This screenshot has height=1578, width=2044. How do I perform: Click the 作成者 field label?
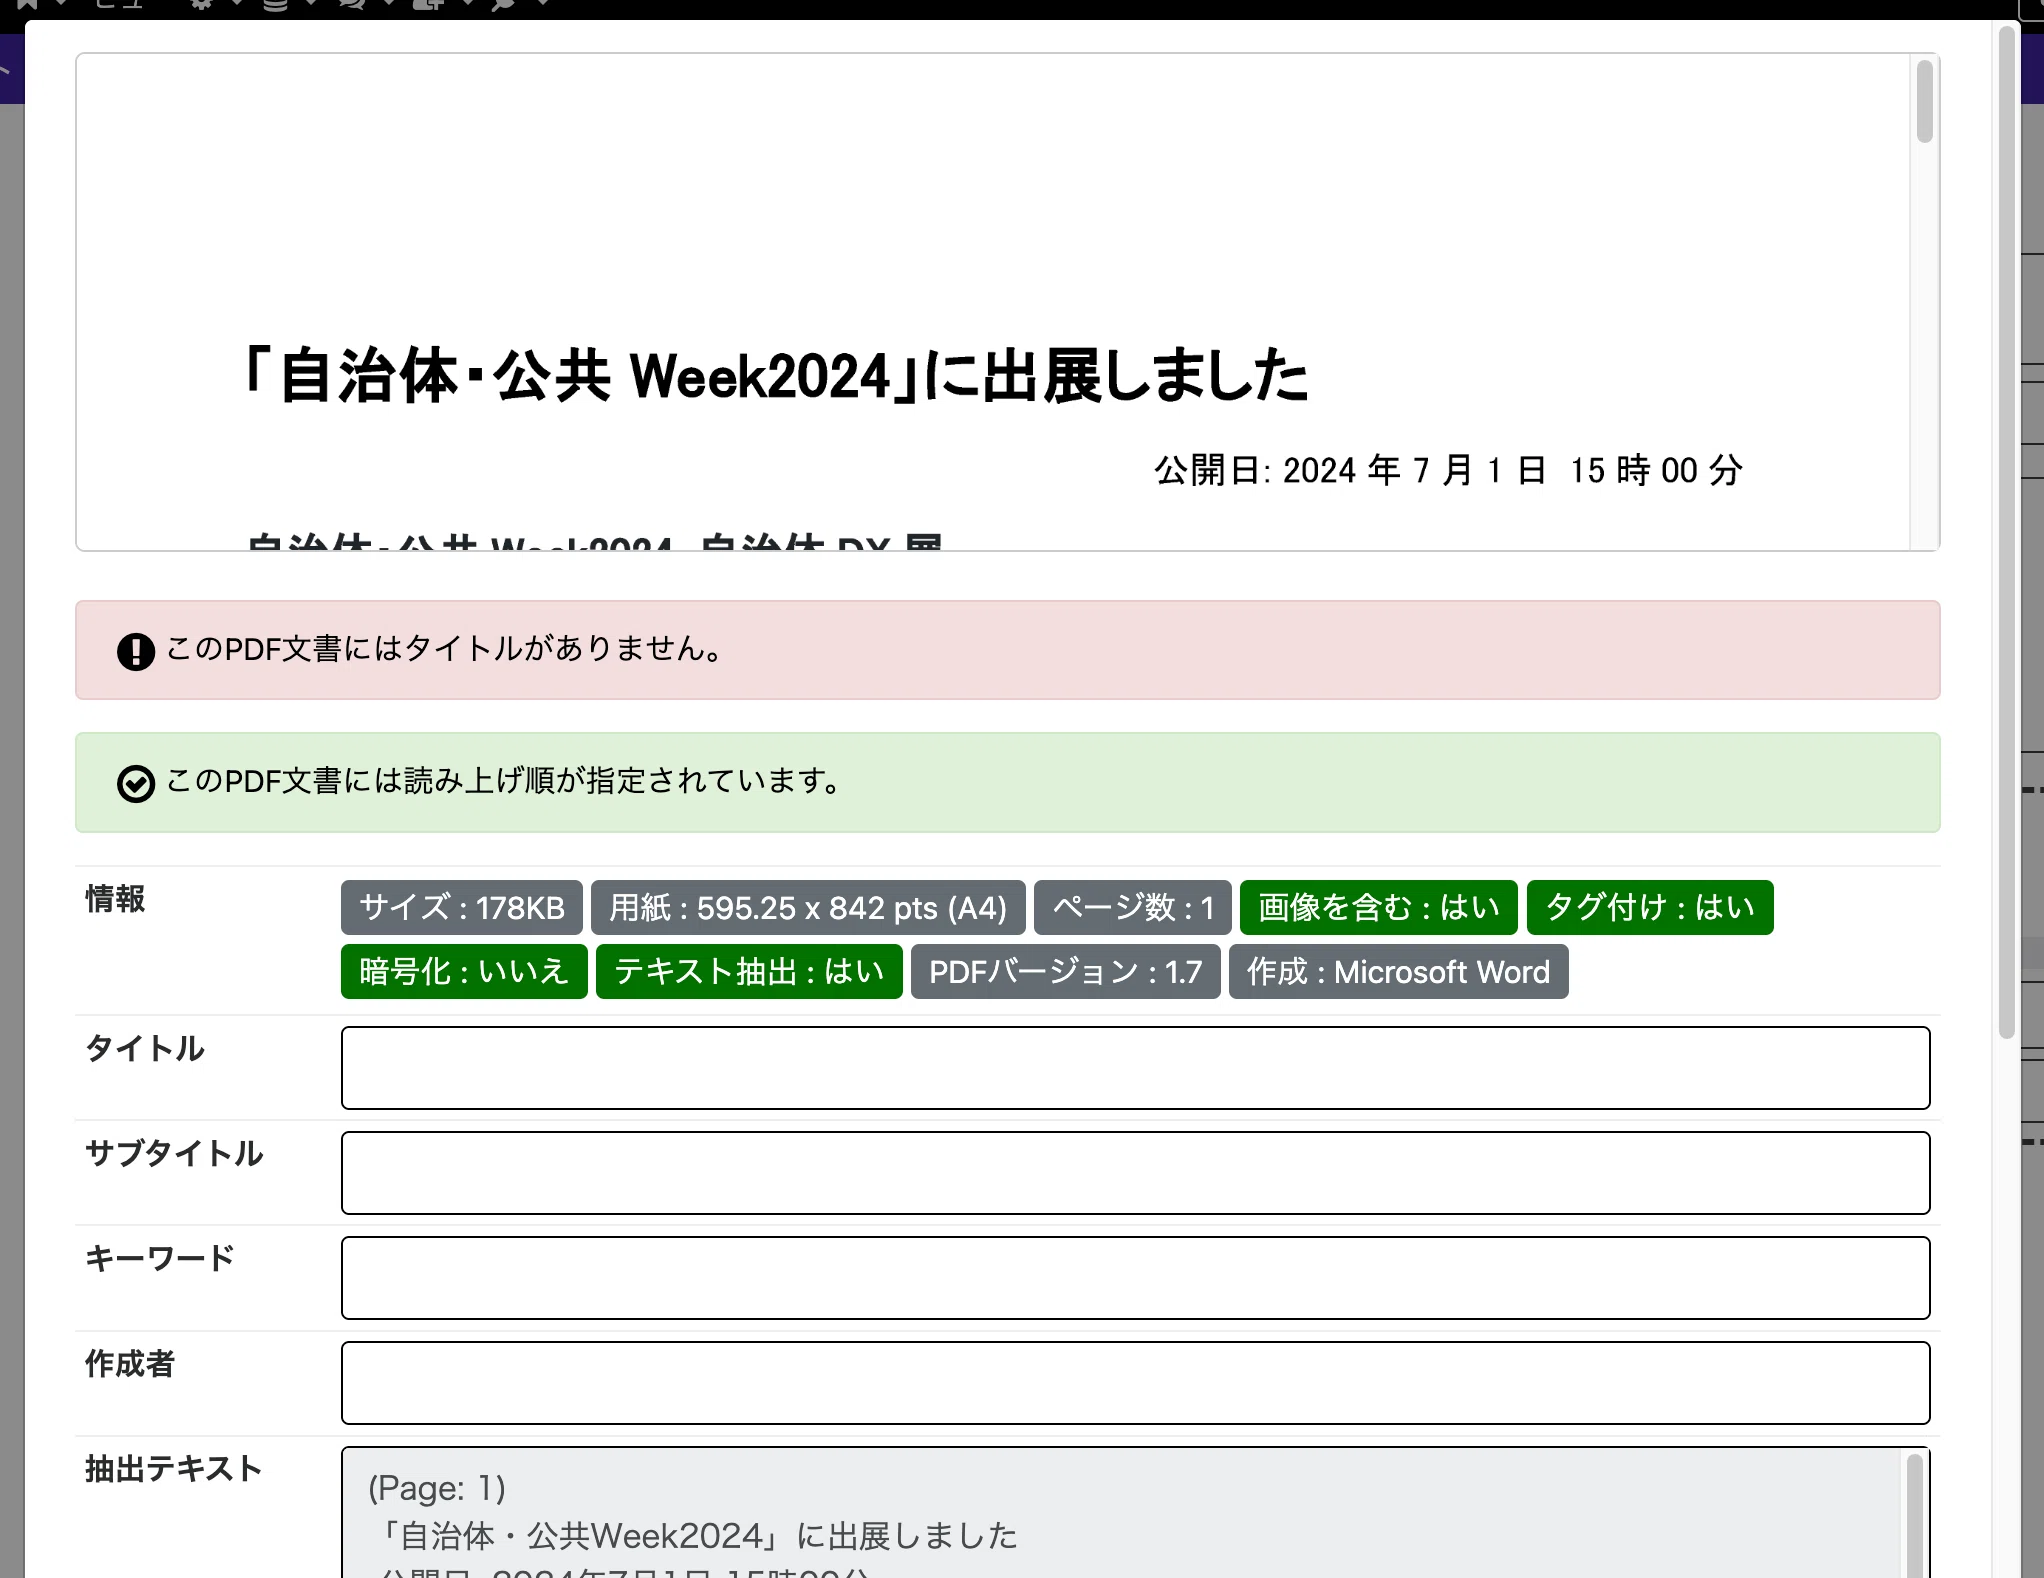pos(130,1364)
